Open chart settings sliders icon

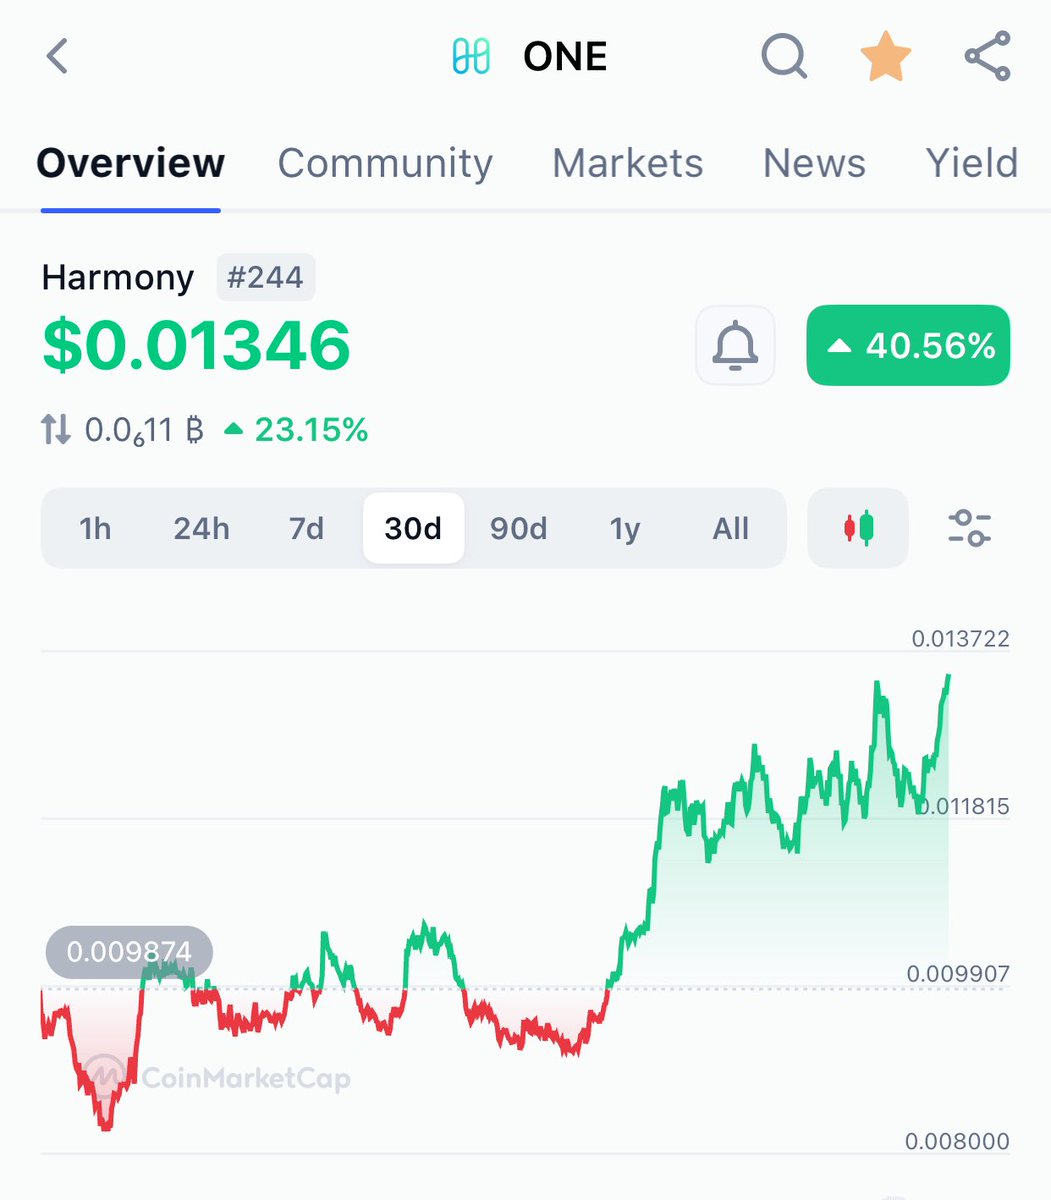pos(969,527)
